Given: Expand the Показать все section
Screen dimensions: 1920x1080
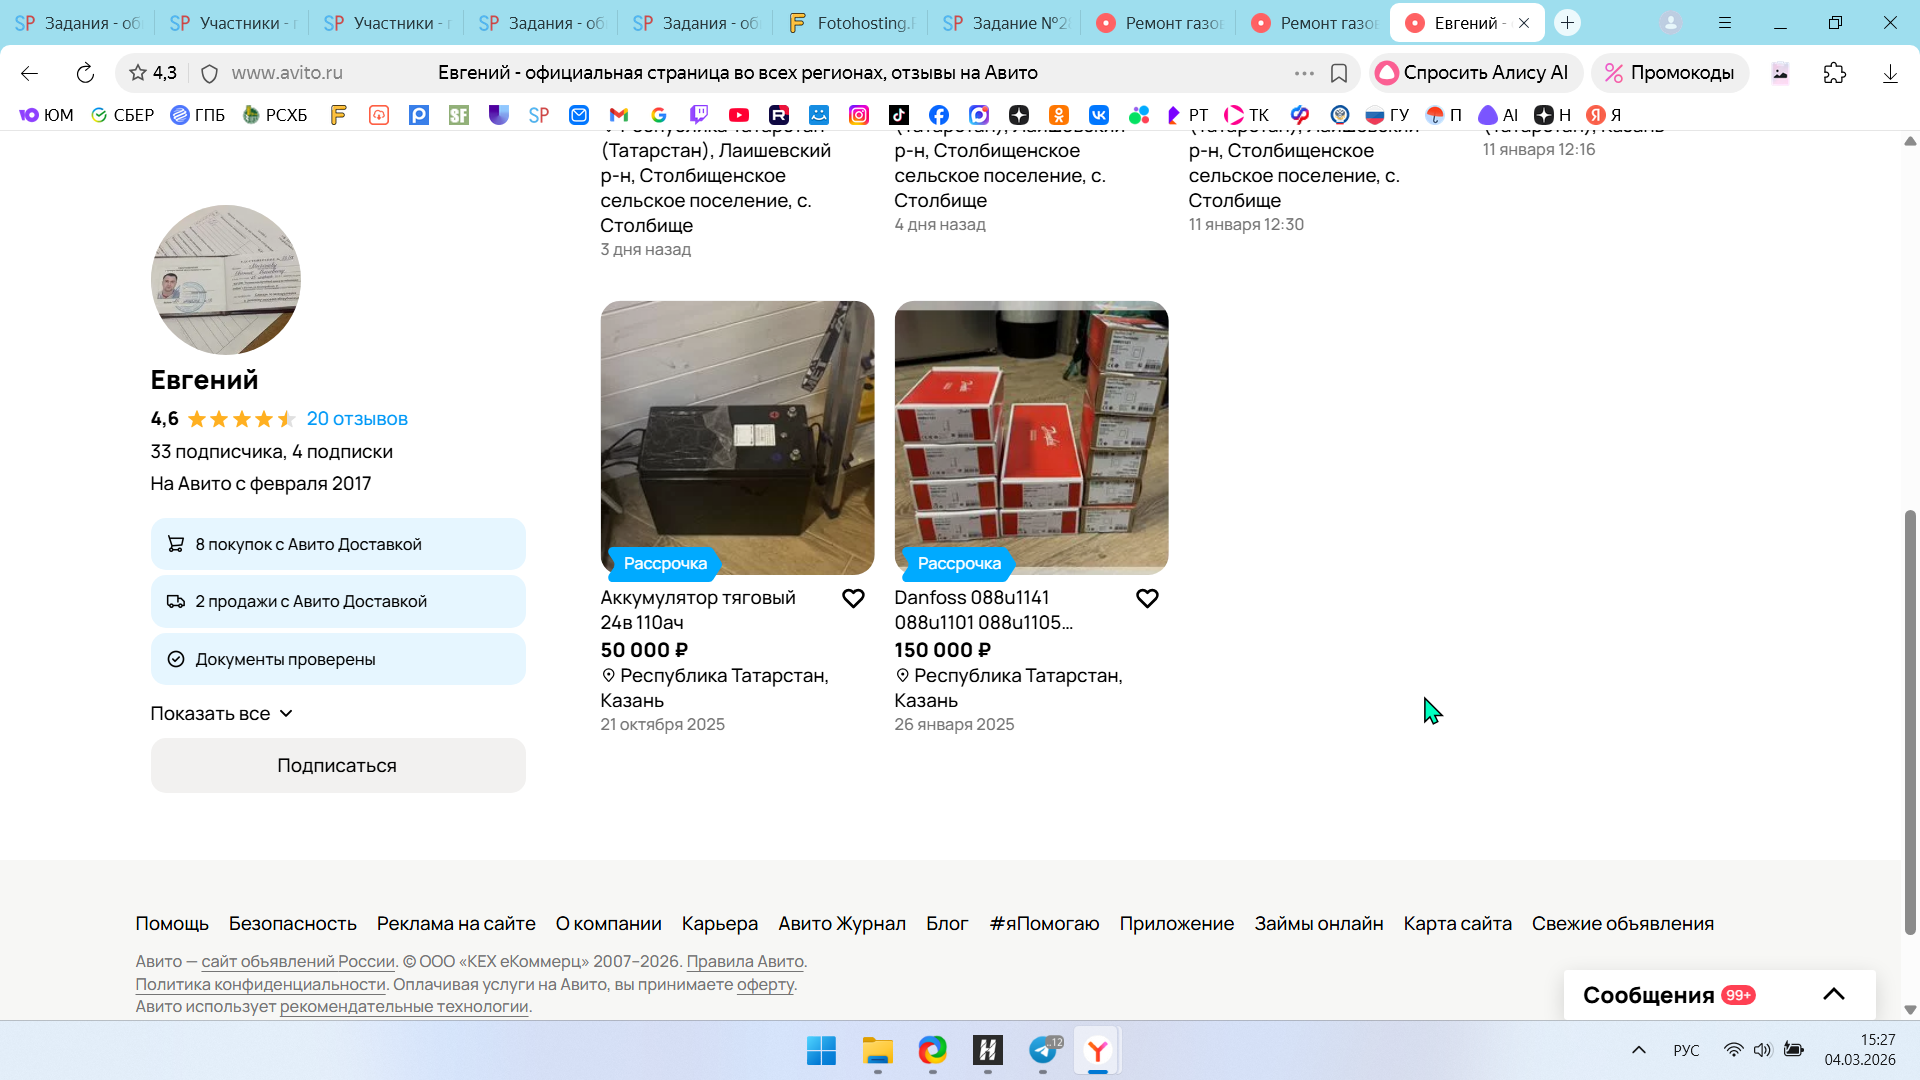Looking at the screenshot, I should [222, 713].
